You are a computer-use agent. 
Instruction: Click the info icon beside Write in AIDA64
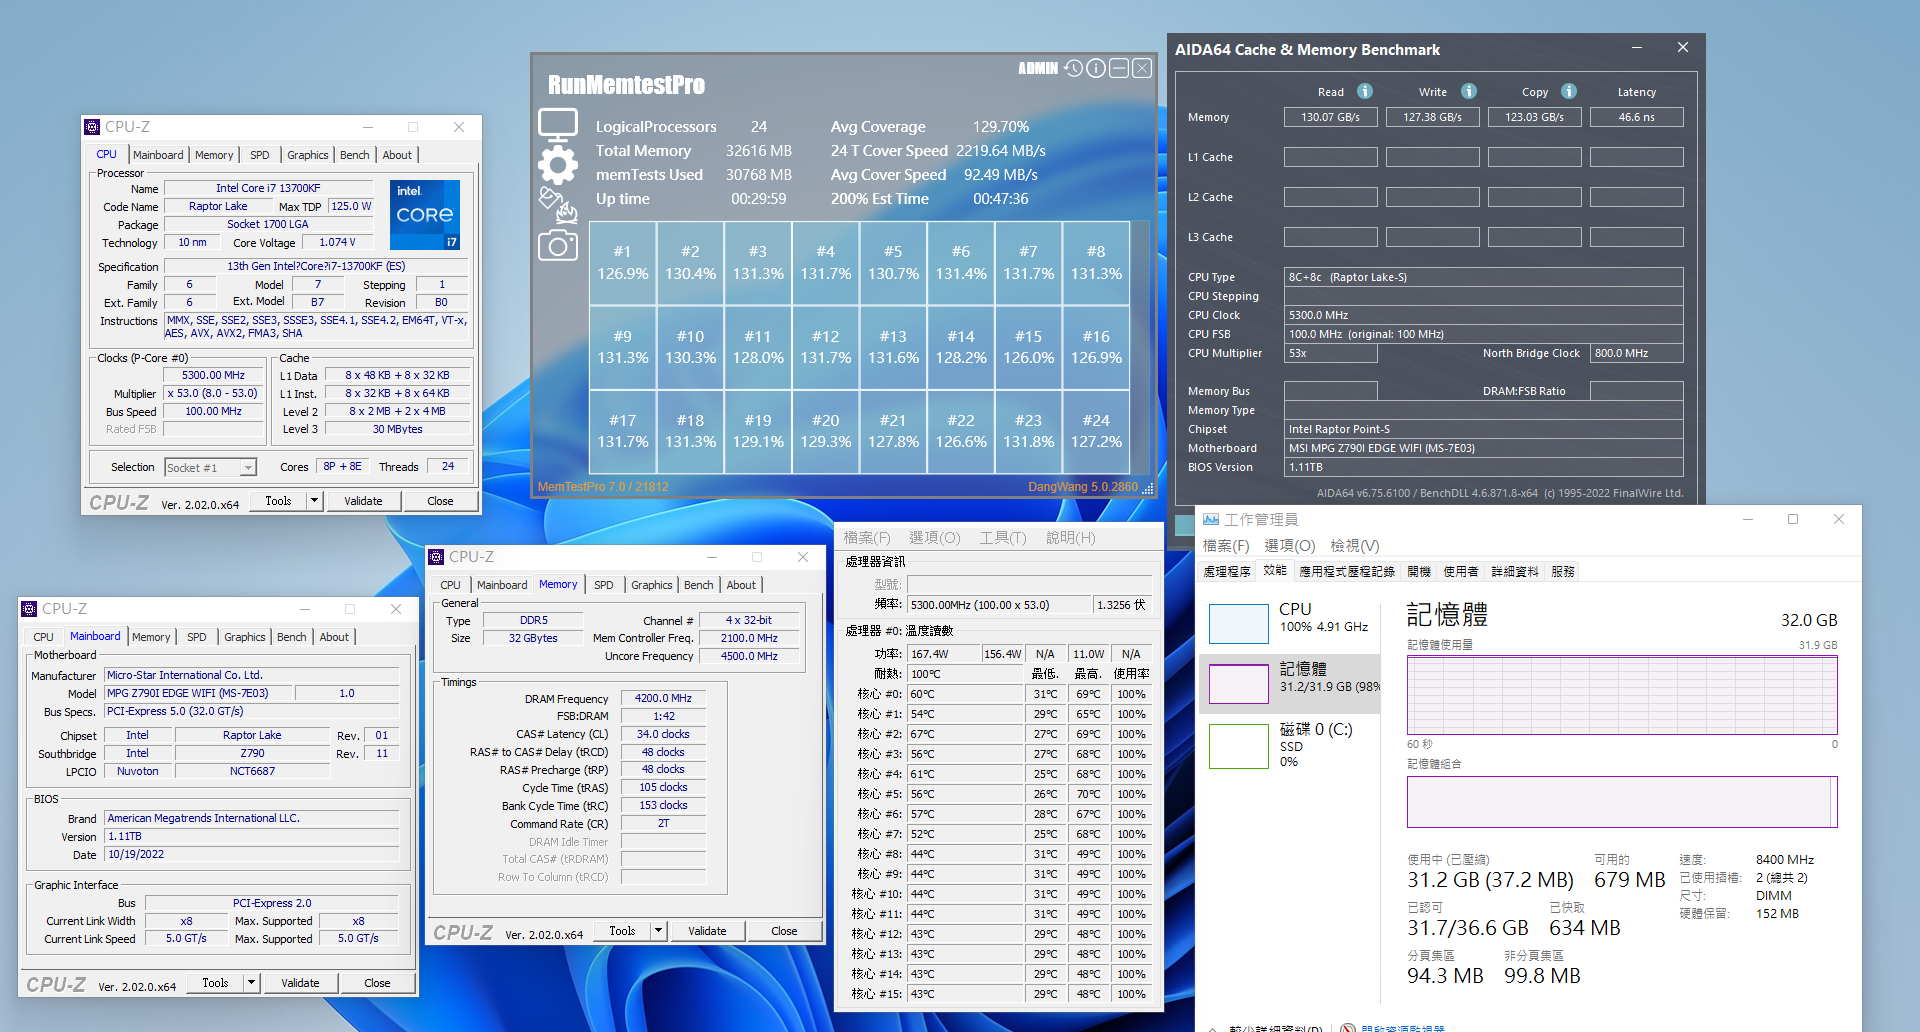tap(1469, 91)
